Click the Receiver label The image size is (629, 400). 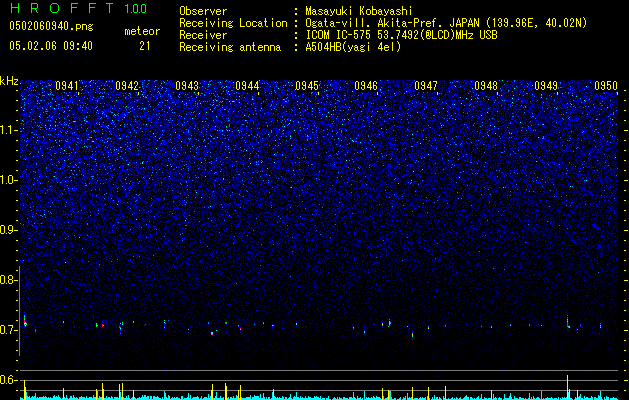pos(203,35)
